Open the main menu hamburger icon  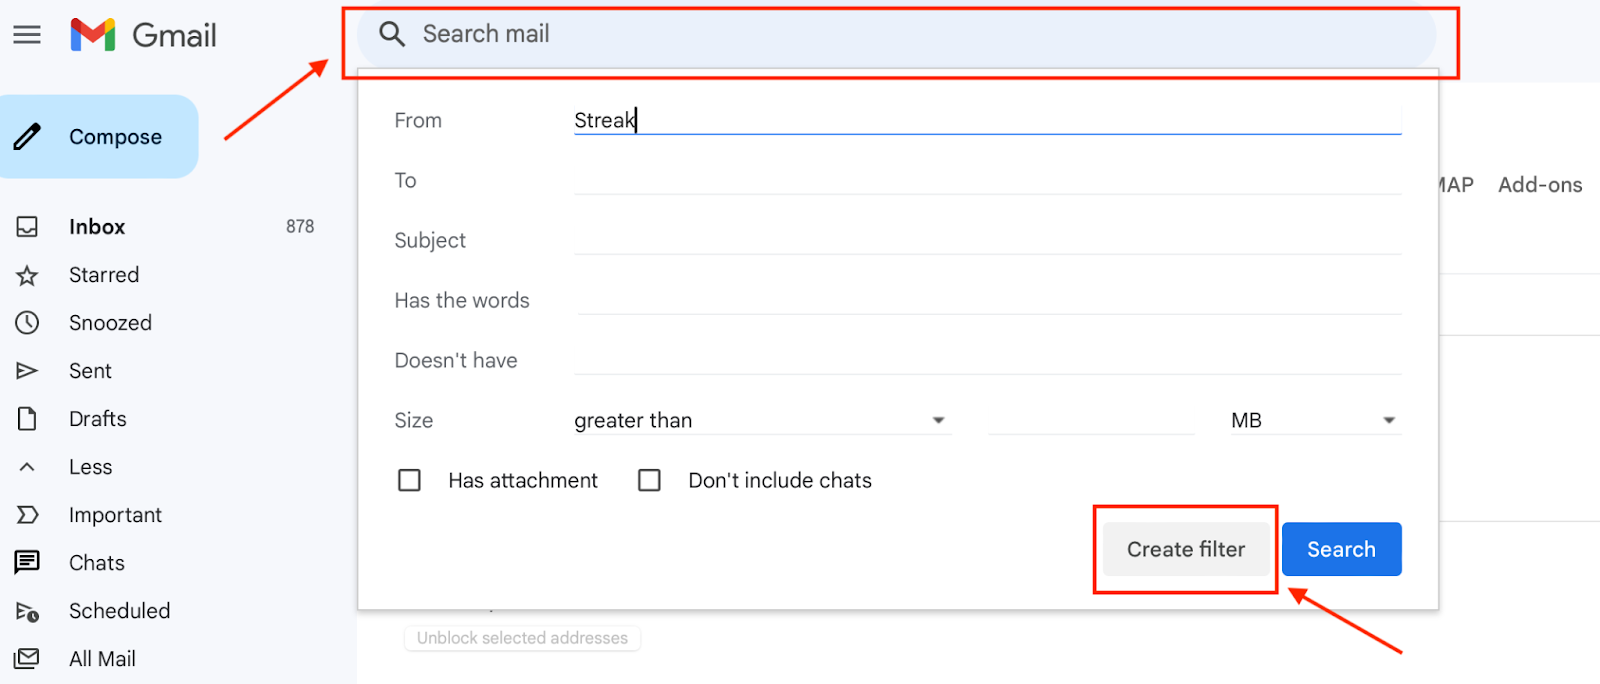(27, 35)
